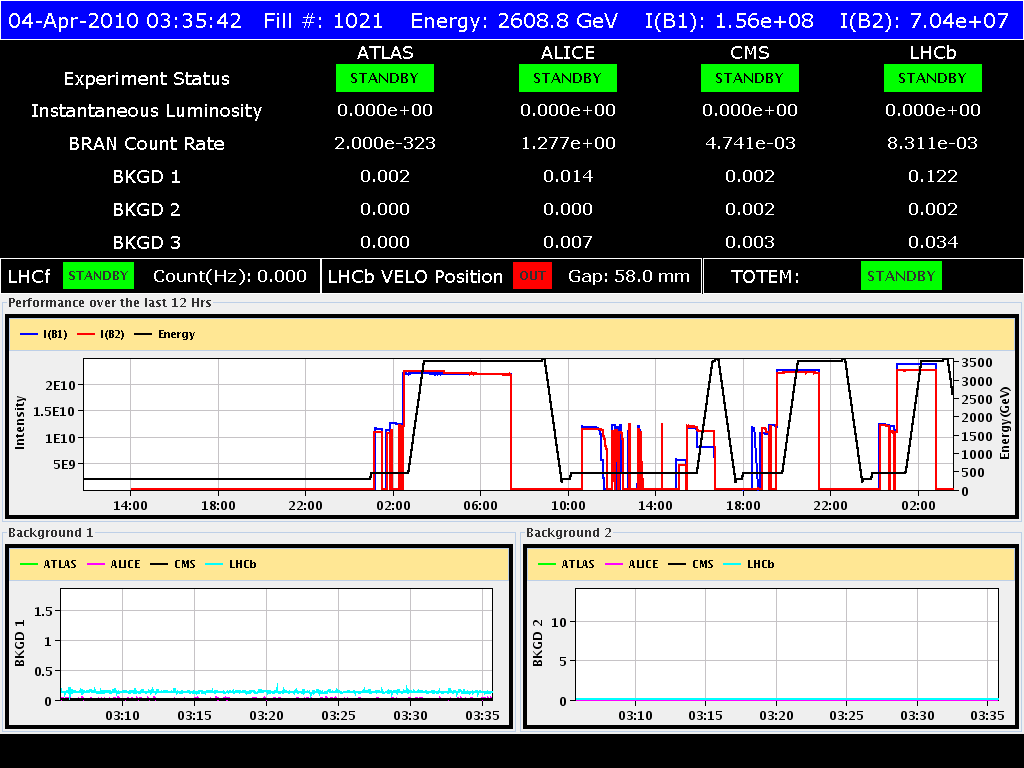Click LHCb instantaneous luminosity value 0.000e+00
This screenshot has height=768, width=1024.
933,110
